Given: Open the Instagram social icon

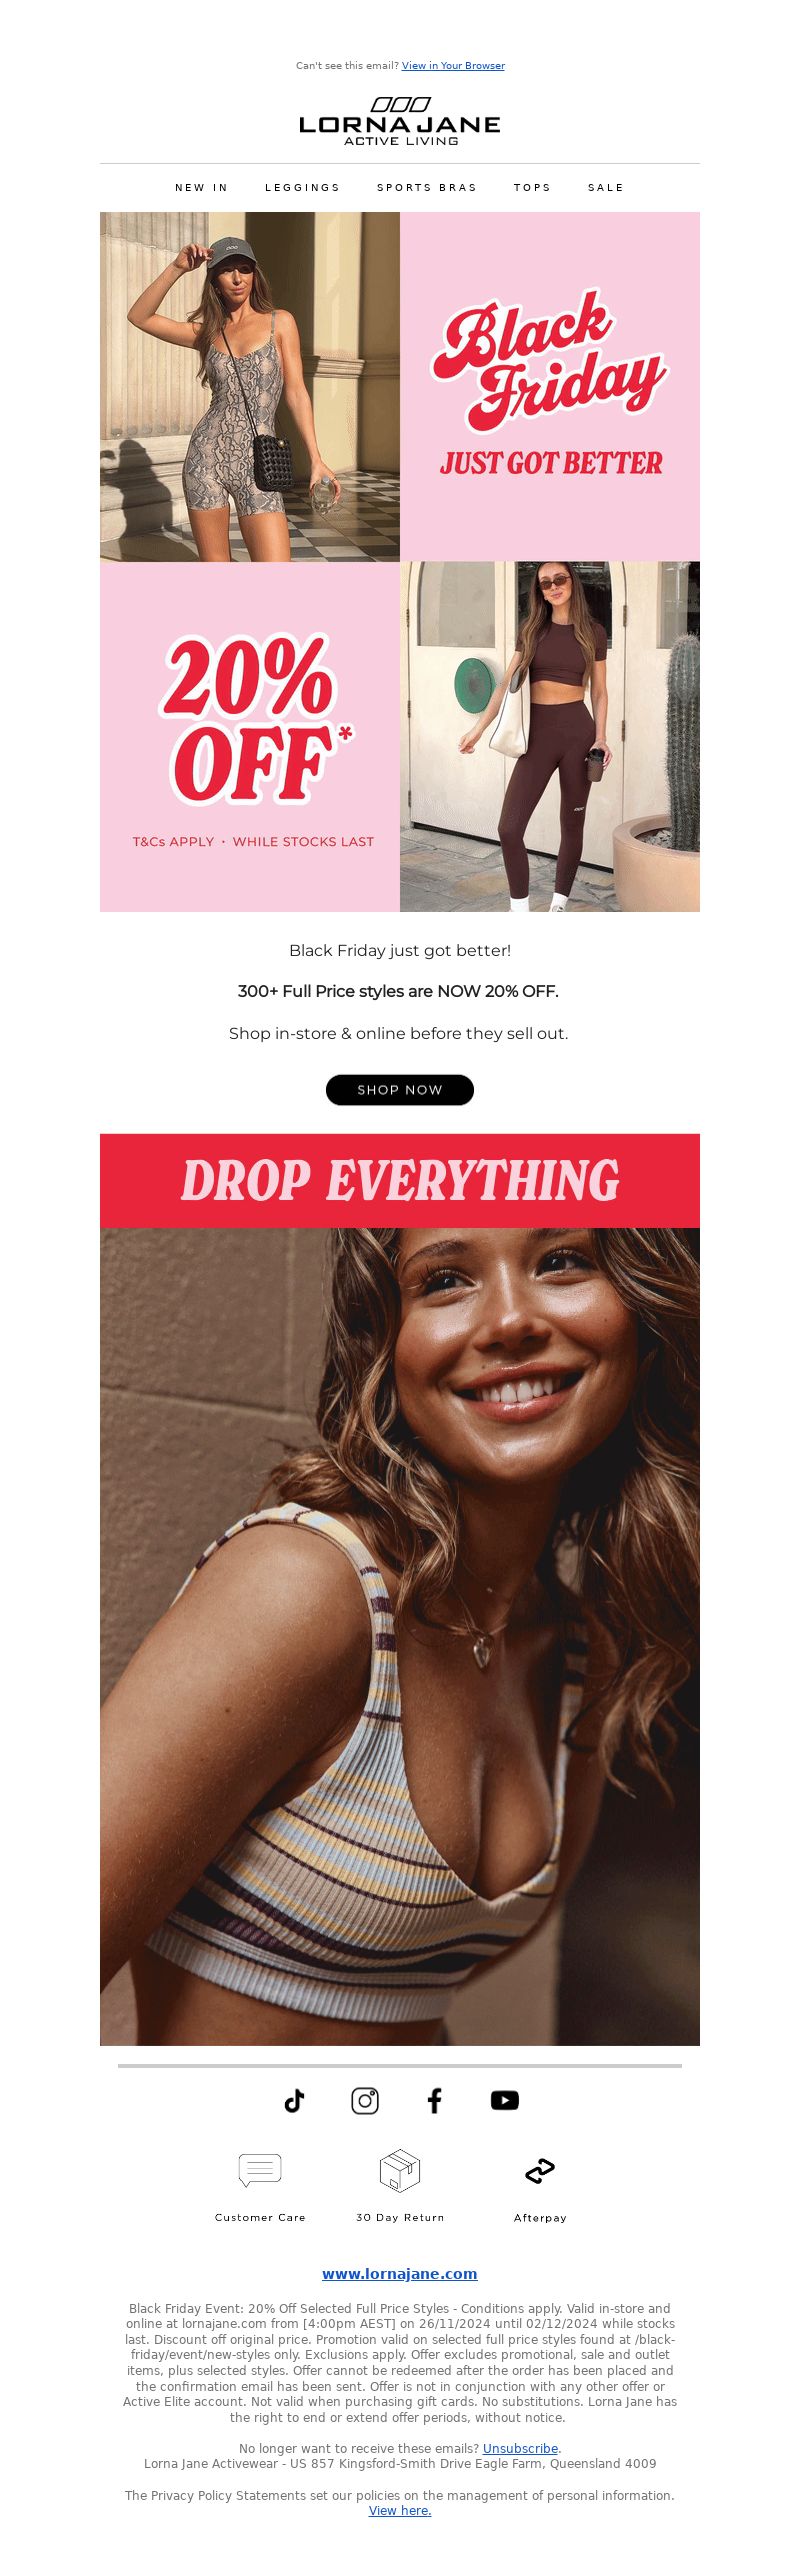Looking at the screenshot, I should pos(365,2101).
